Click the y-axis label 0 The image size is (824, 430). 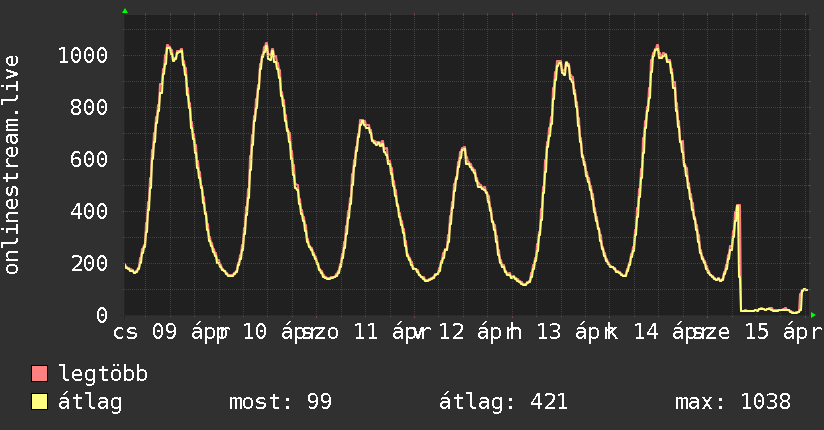pyautogui.click(x=102, y=315)
